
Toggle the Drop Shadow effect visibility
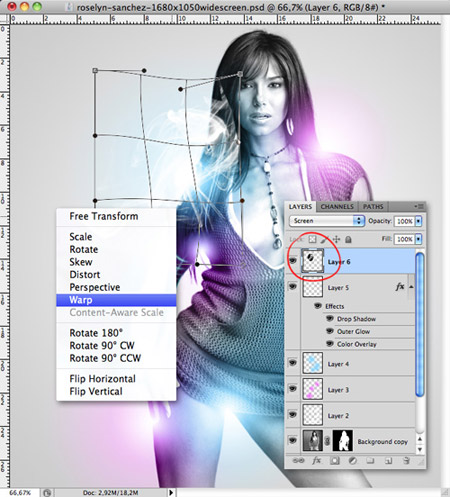coord(330,318)
